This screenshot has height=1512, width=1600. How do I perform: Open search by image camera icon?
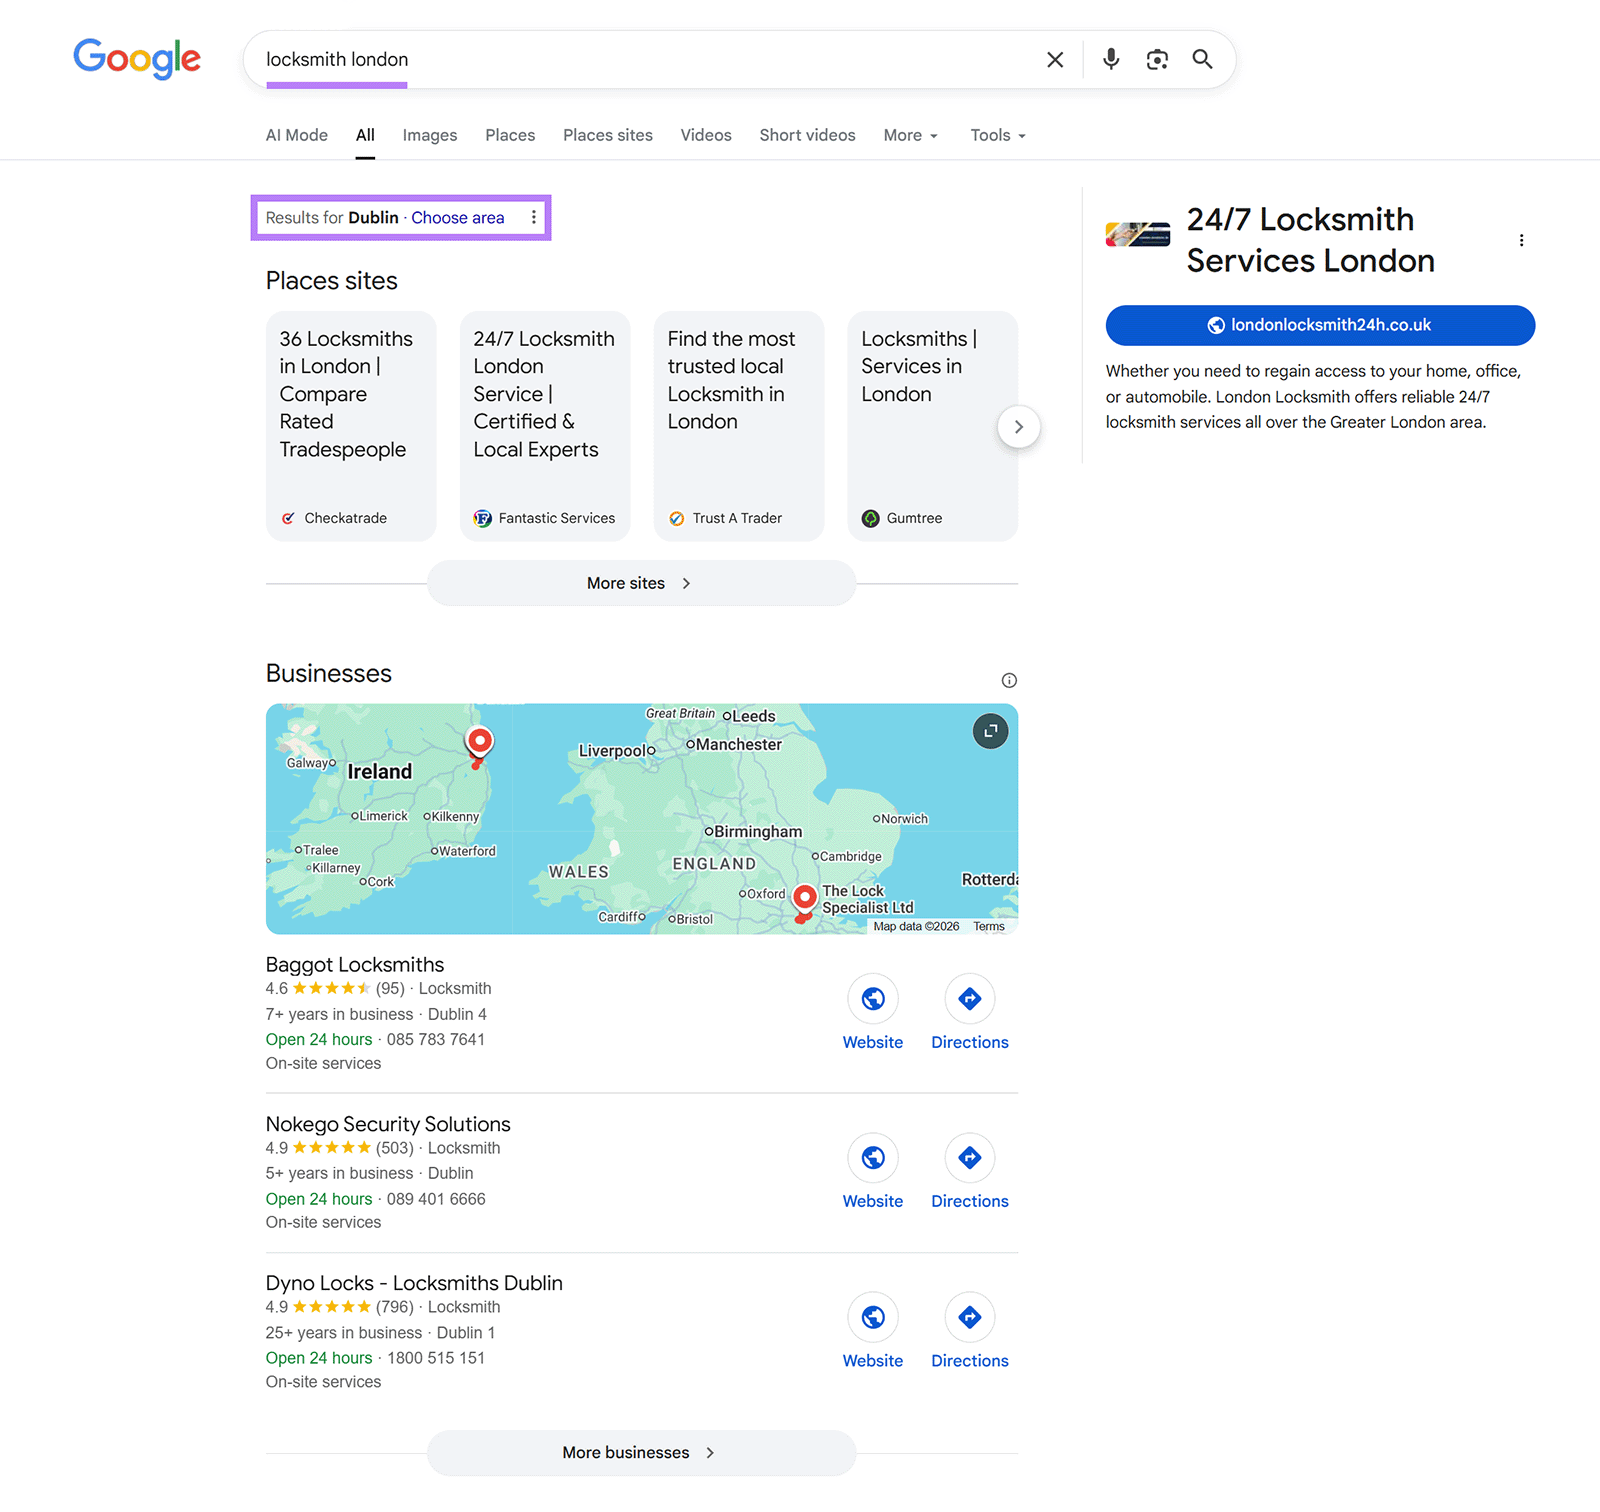click(1157, 60)
